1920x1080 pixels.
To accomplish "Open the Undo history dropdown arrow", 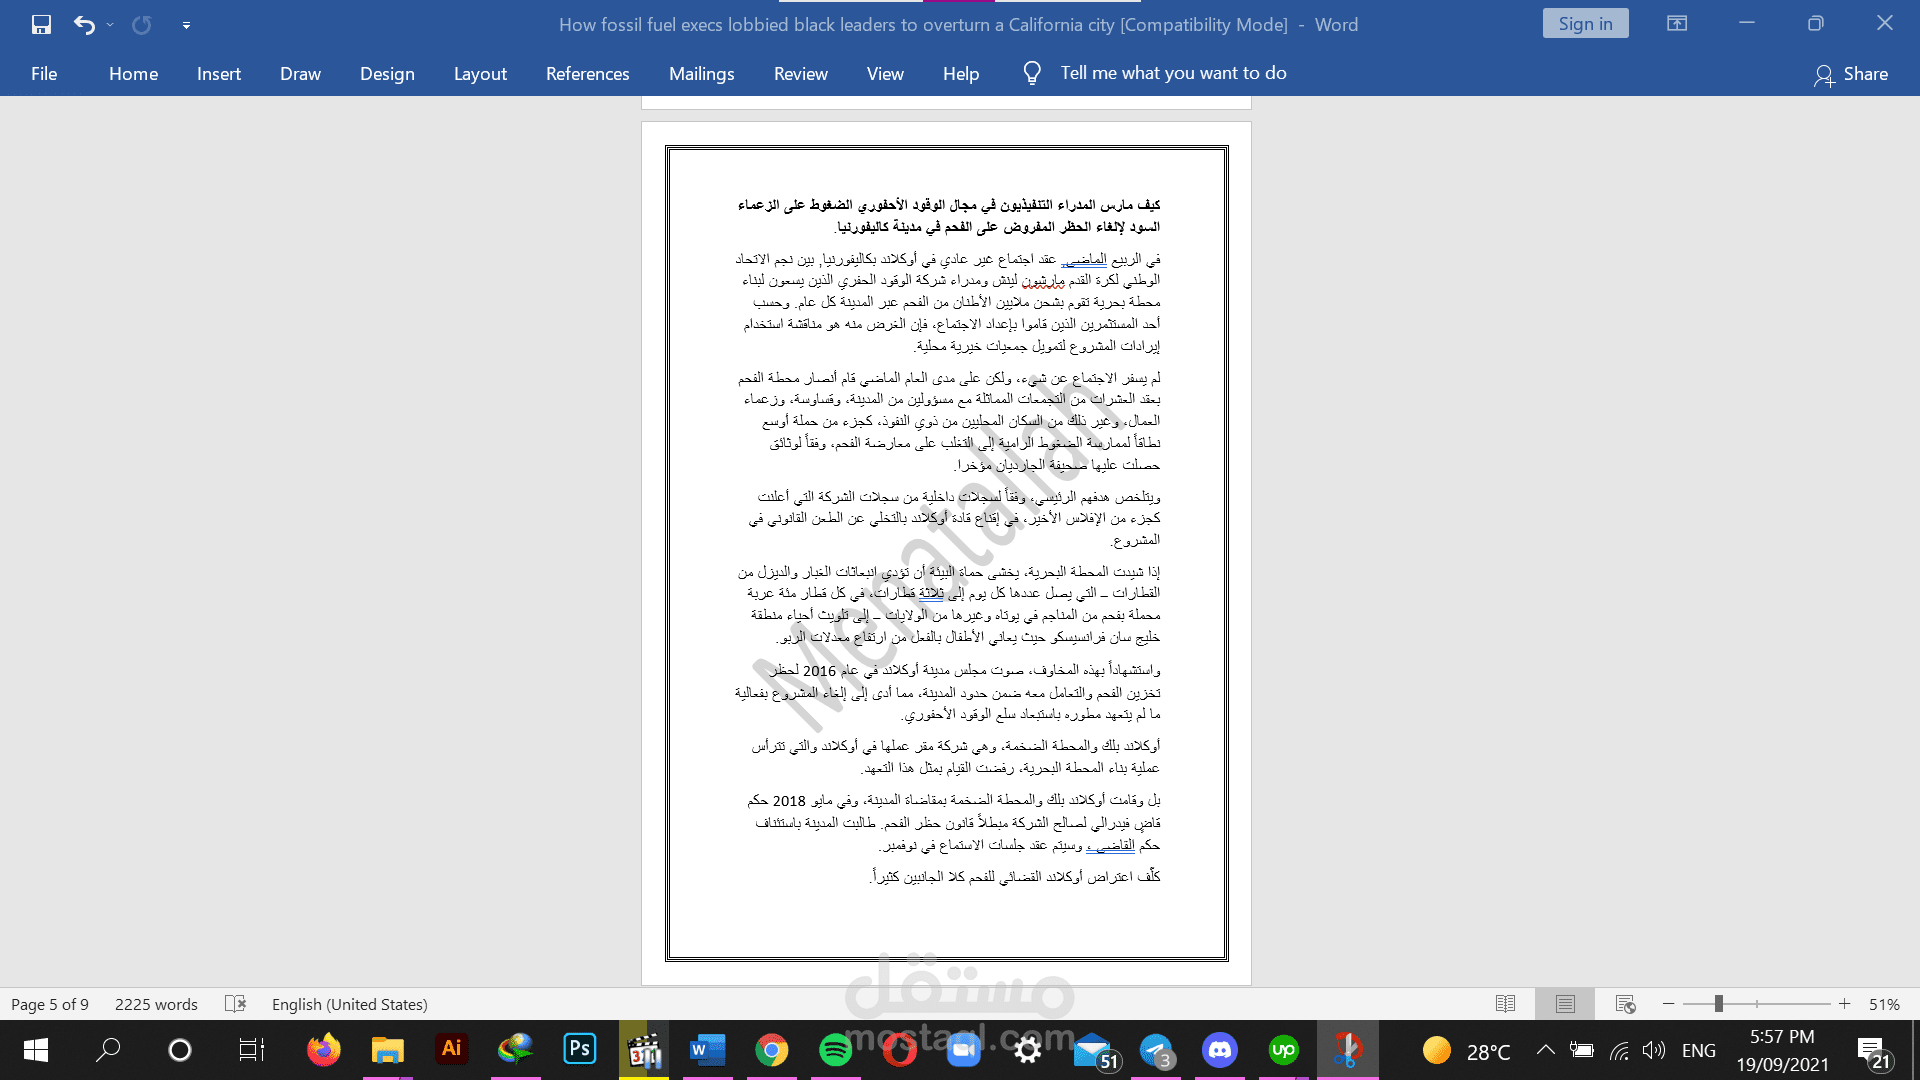I will pyautogui.click(x=110, y=25).
